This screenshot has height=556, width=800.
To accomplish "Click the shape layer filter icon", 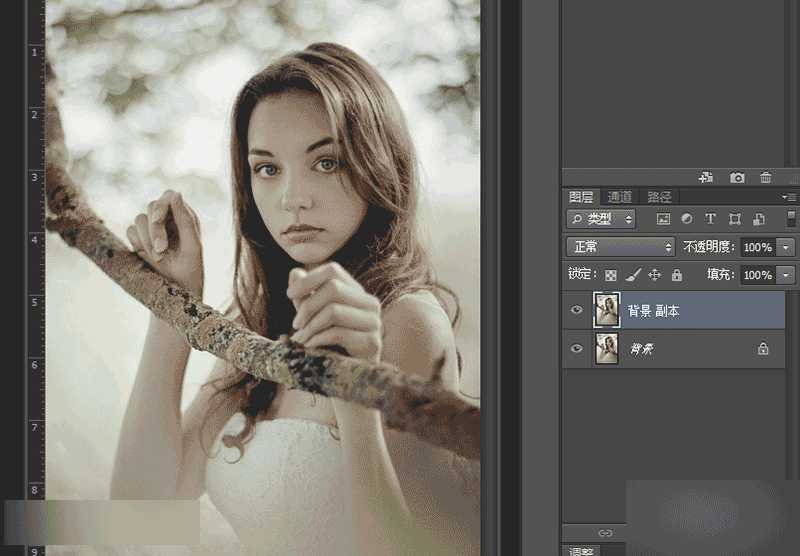I will point(735,219).
